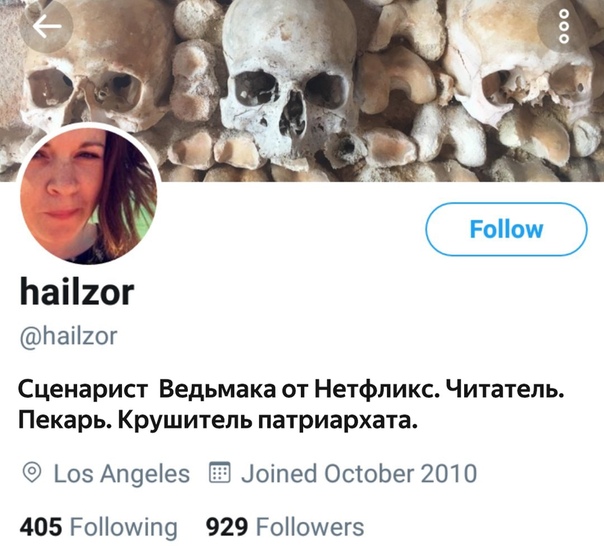View the skulls header banner image
This screenshot has height=560, width=604.
tap(302, 91)
